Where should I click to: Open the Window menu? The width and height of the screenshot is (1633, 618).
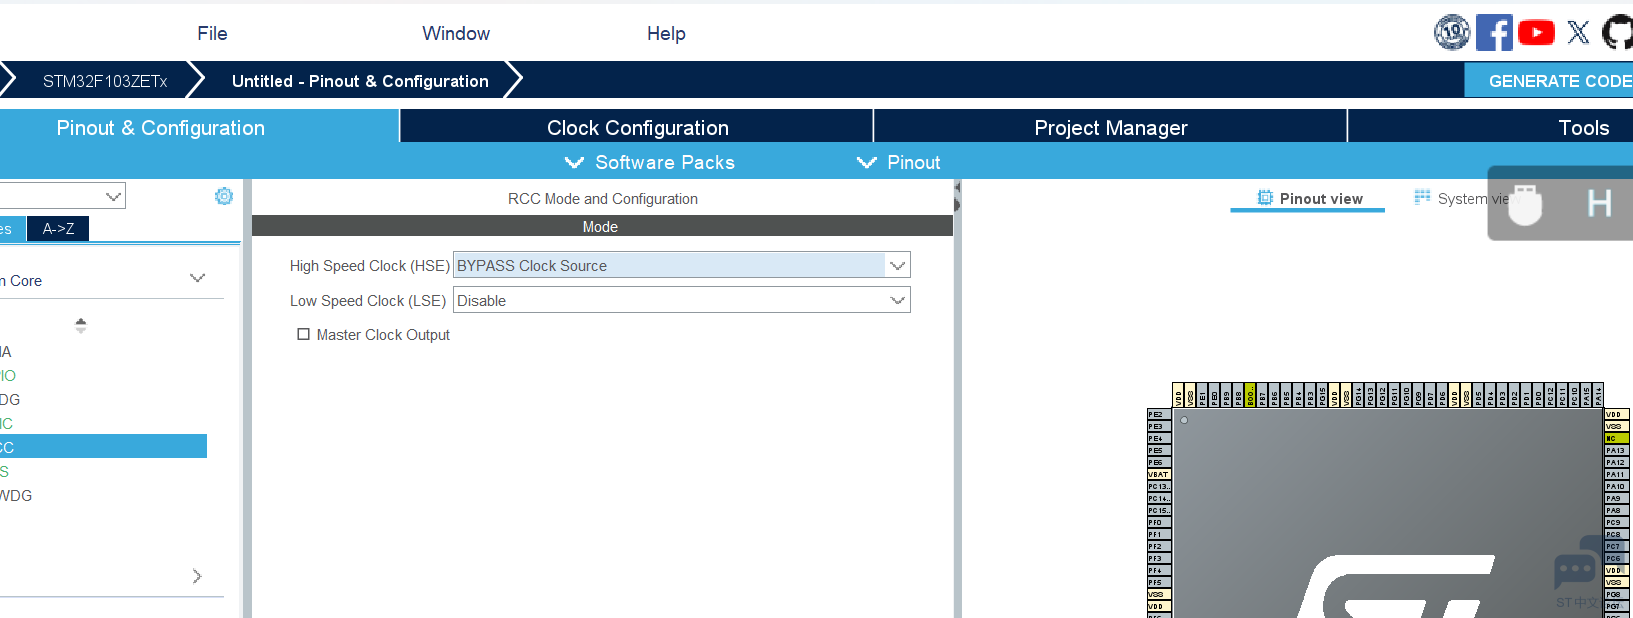click(456, 33)
